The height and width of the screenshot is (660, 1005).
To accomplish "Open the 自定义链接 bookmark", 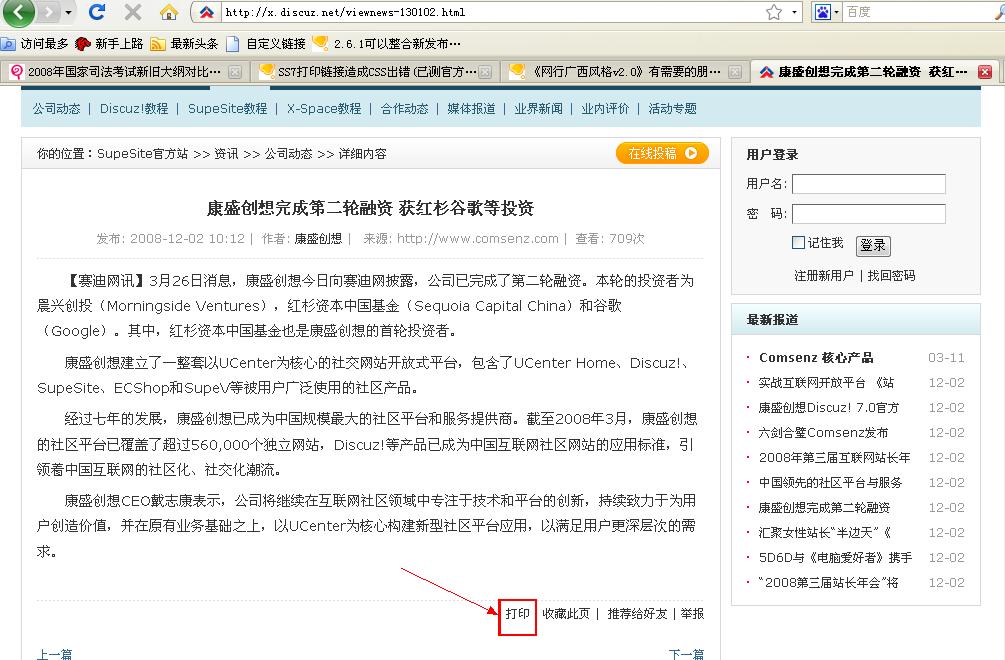I will point(266,44).
